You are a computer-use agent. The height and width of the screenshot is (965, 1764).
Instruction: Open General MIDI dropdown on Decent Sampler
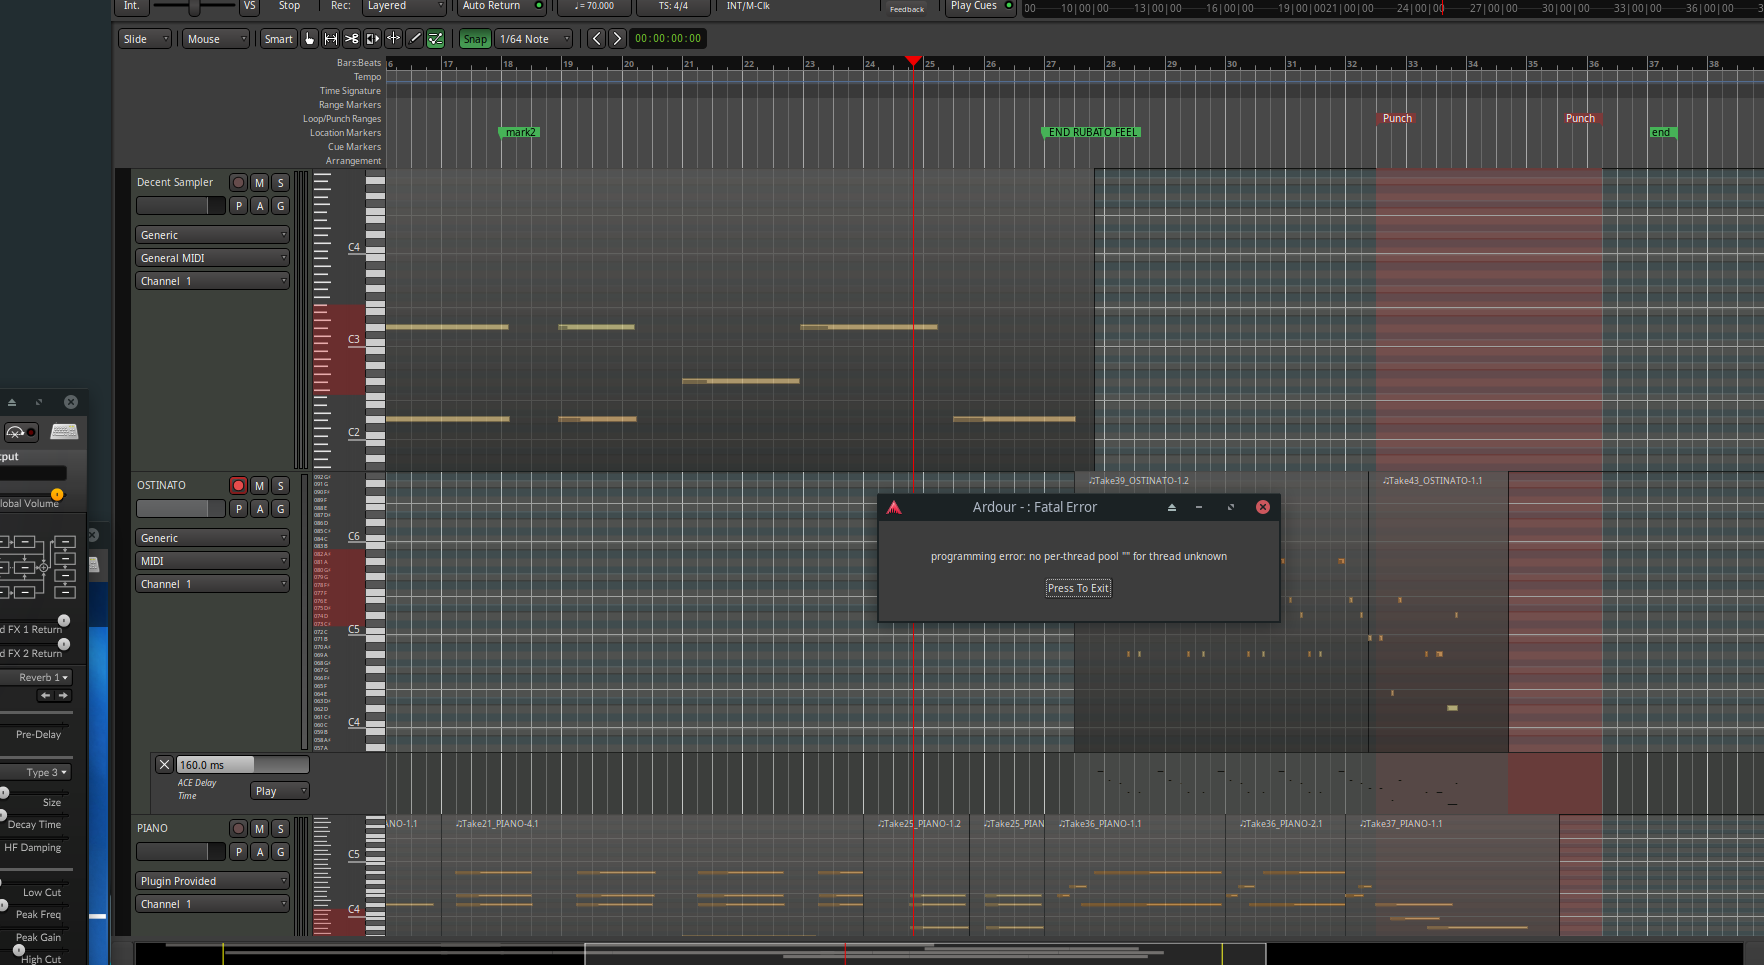click(x=212, y=258)
